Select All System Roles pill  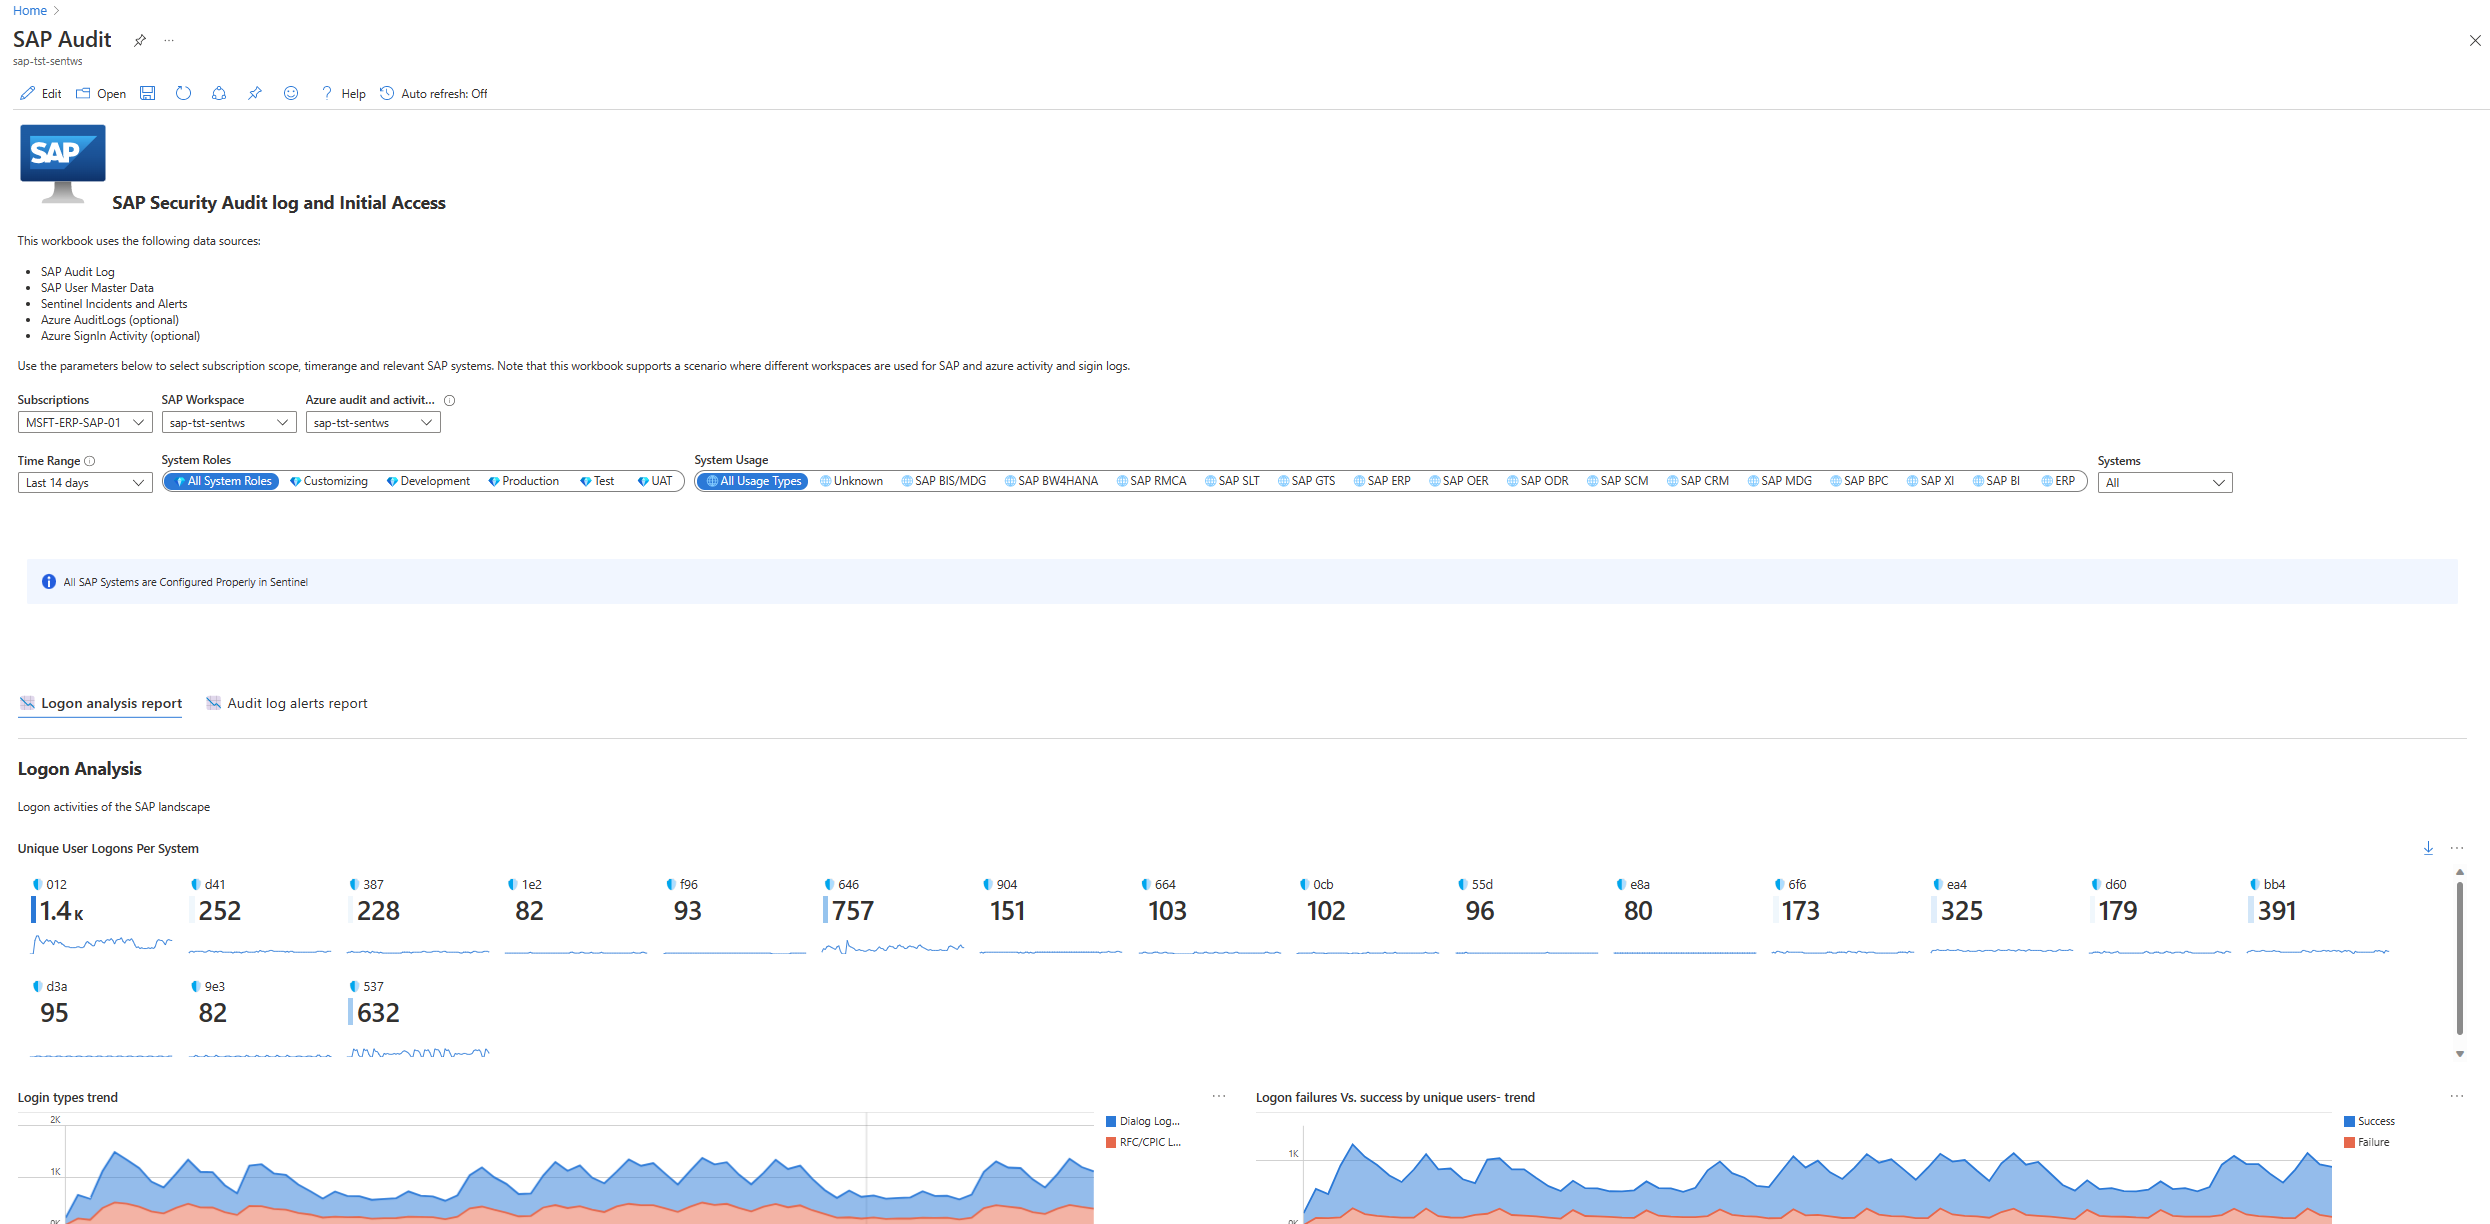point(221,481)
